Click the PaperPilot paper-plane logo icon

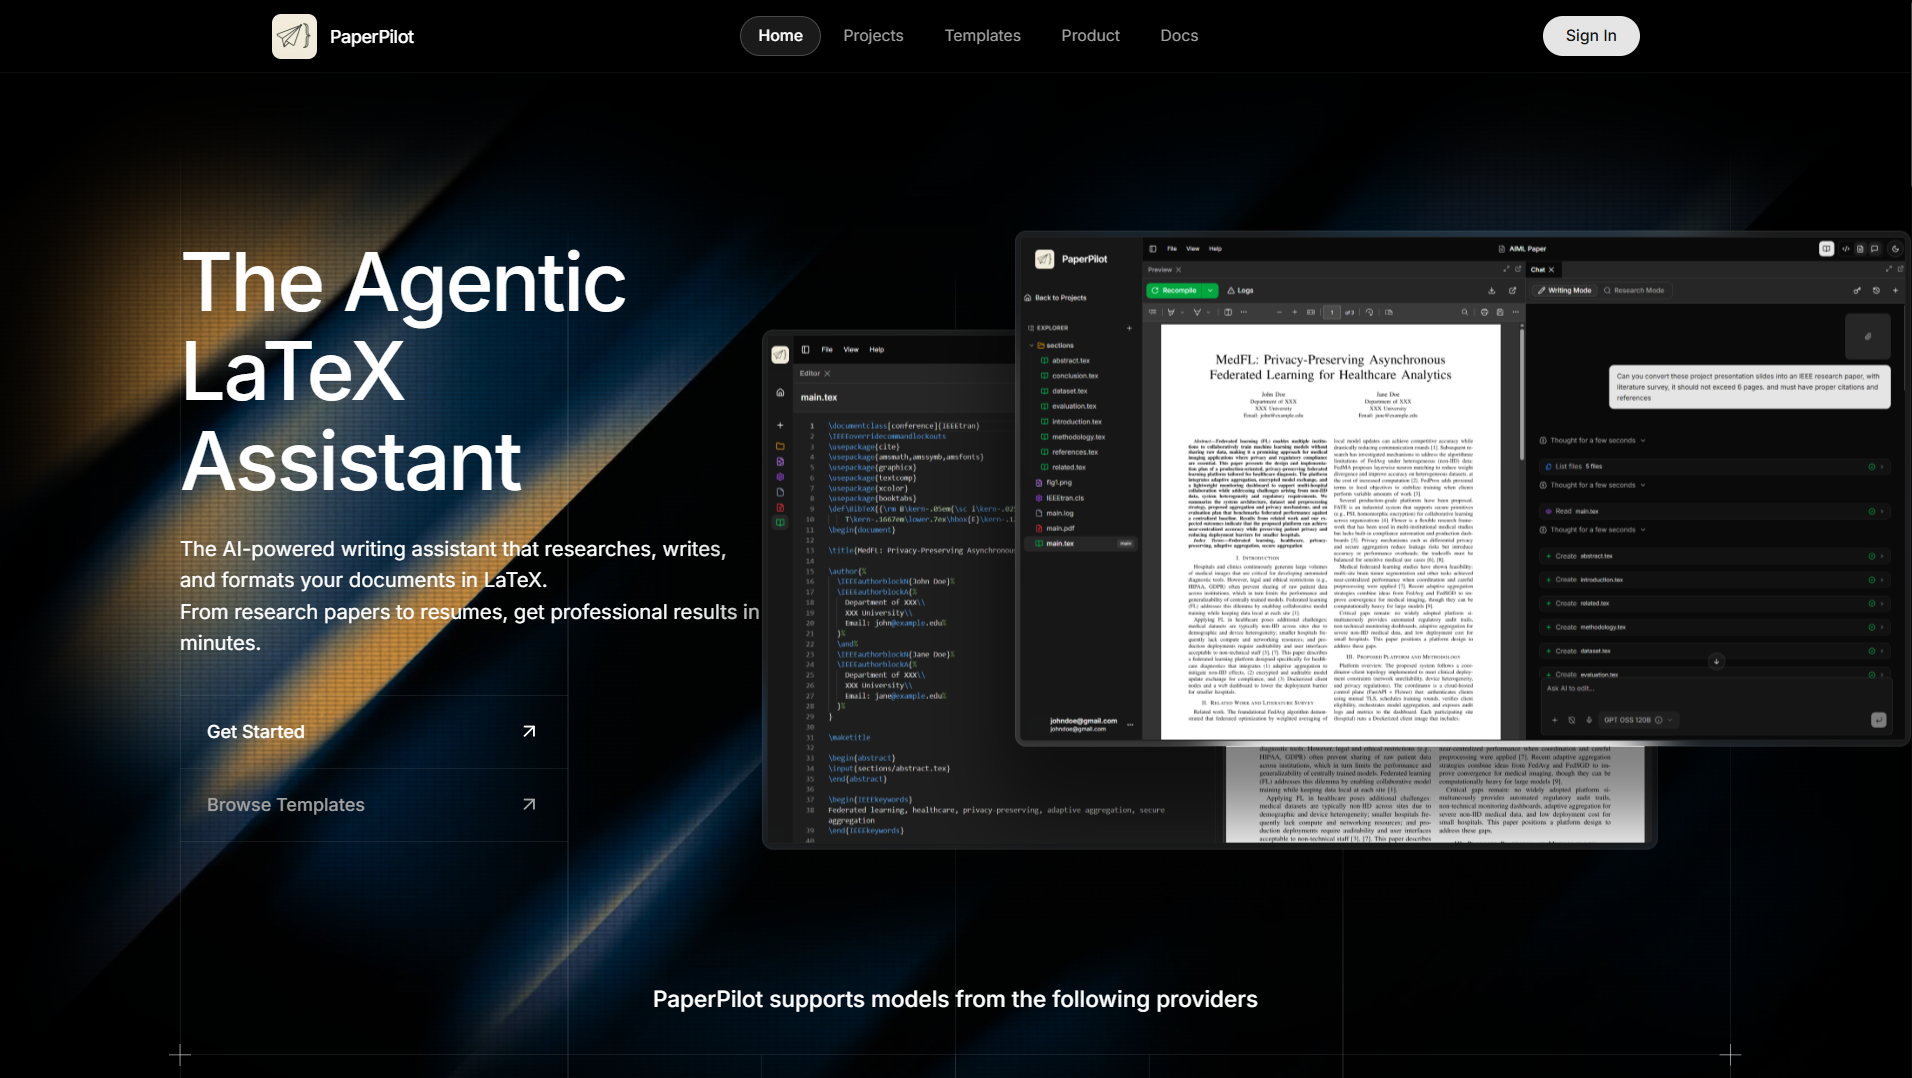coord(294,36)
